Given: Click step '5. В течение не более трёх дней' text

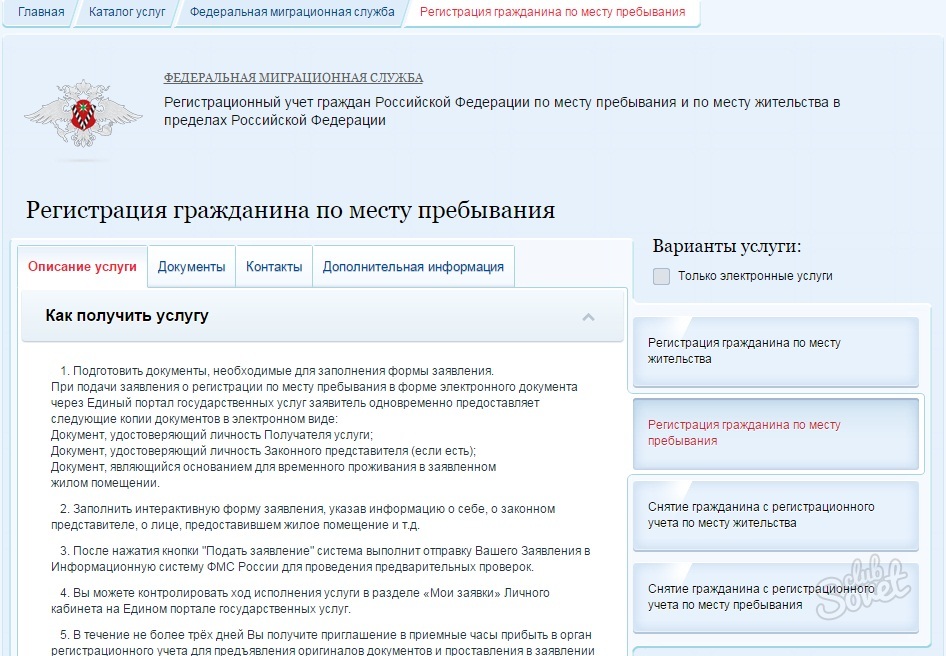Looking at the screenshot, I should pyautogui.click(x=323, y=643).
